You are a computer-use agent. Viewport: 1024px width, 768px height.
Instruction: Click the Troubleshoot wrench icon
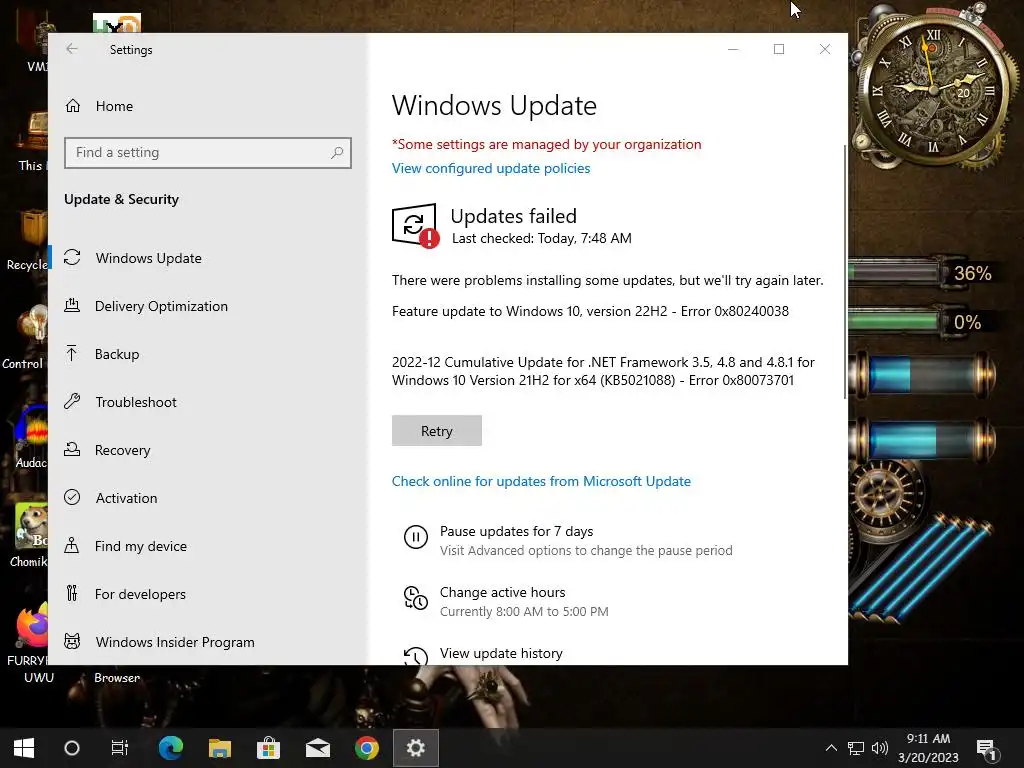[x=72, y=401]
